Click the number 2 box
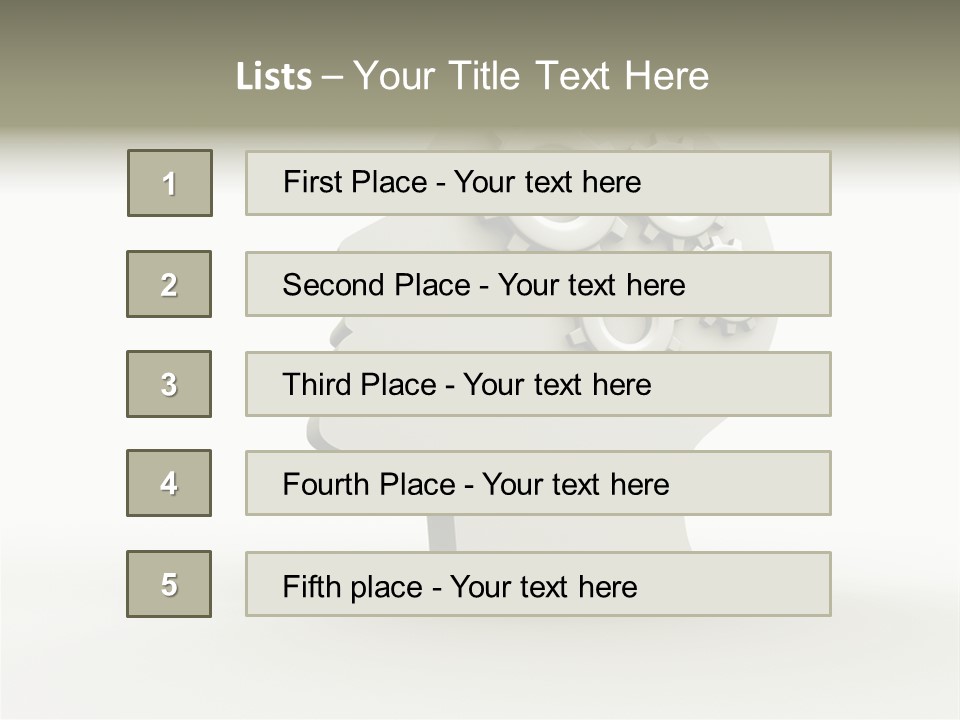Viewport: 960px width, 720px height. click(169, 284)
